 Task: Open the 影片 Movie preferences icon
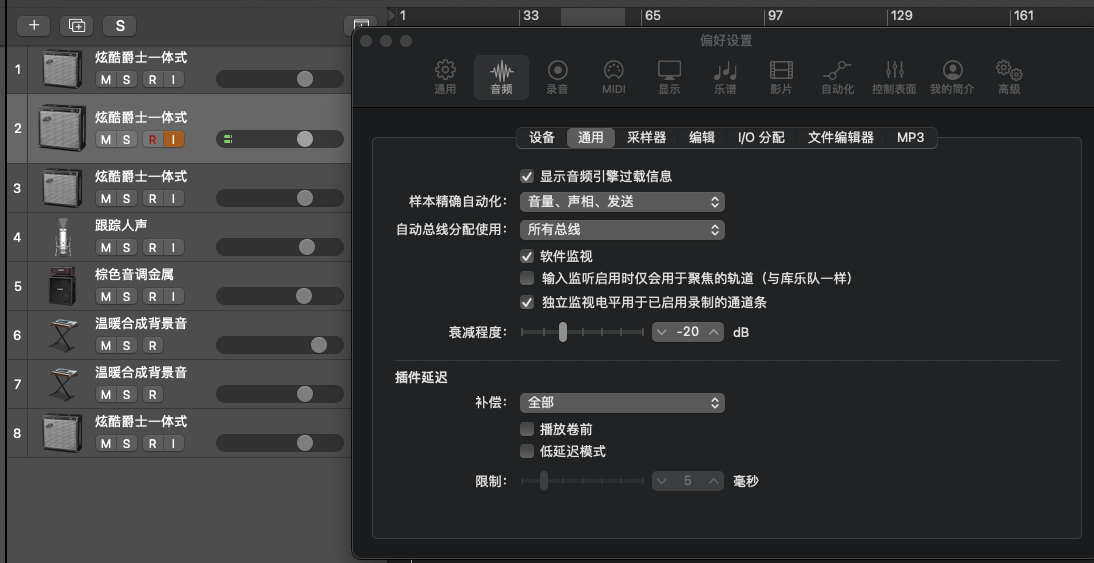tap(781, 77)
